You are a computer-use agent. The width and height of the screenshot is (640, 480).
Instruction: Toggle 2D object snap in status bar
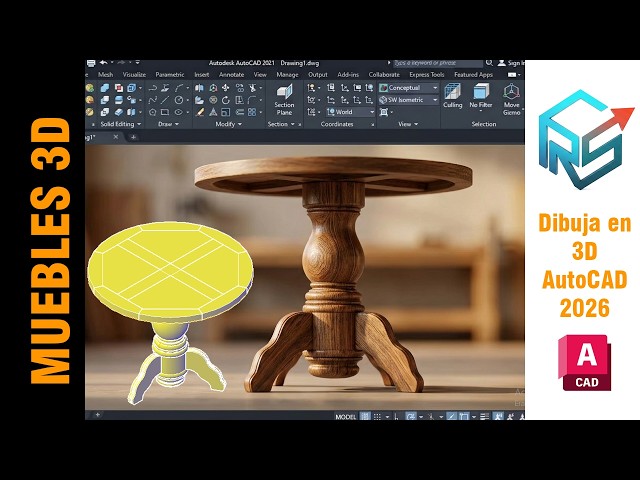(x=464, y=416)
